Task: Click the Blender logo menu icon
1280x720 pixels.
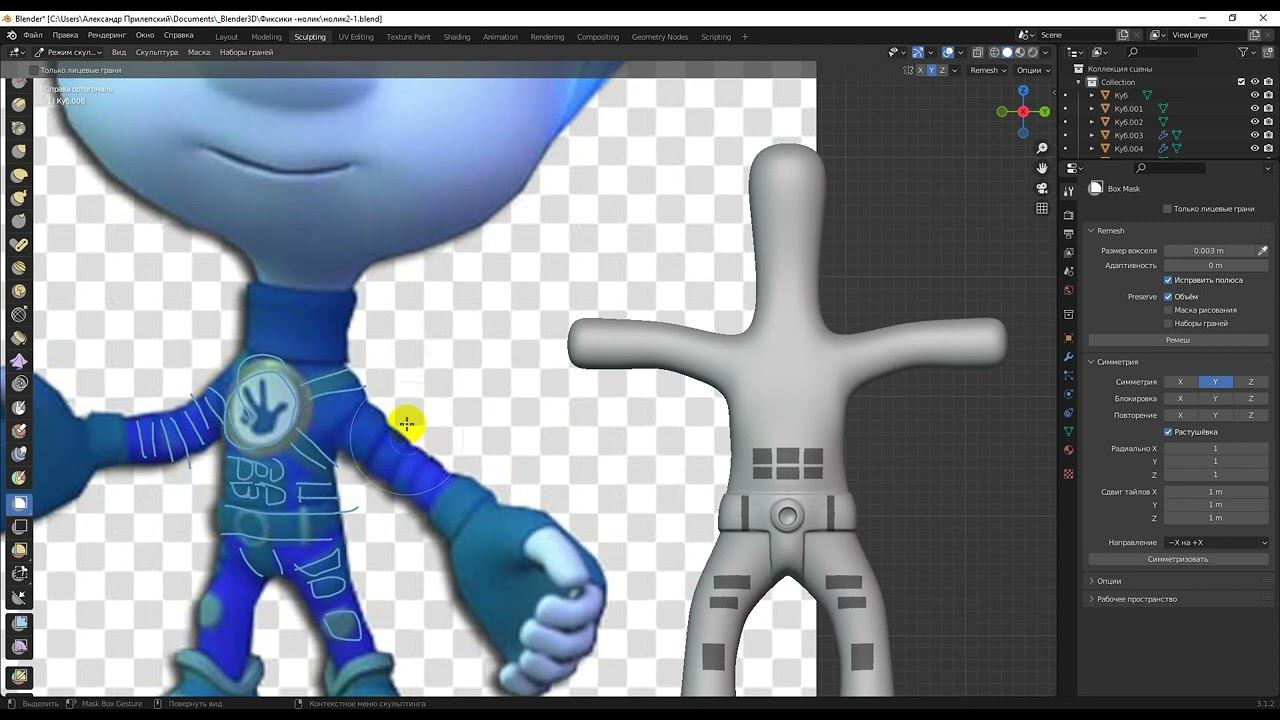Action: pos(13,35)
